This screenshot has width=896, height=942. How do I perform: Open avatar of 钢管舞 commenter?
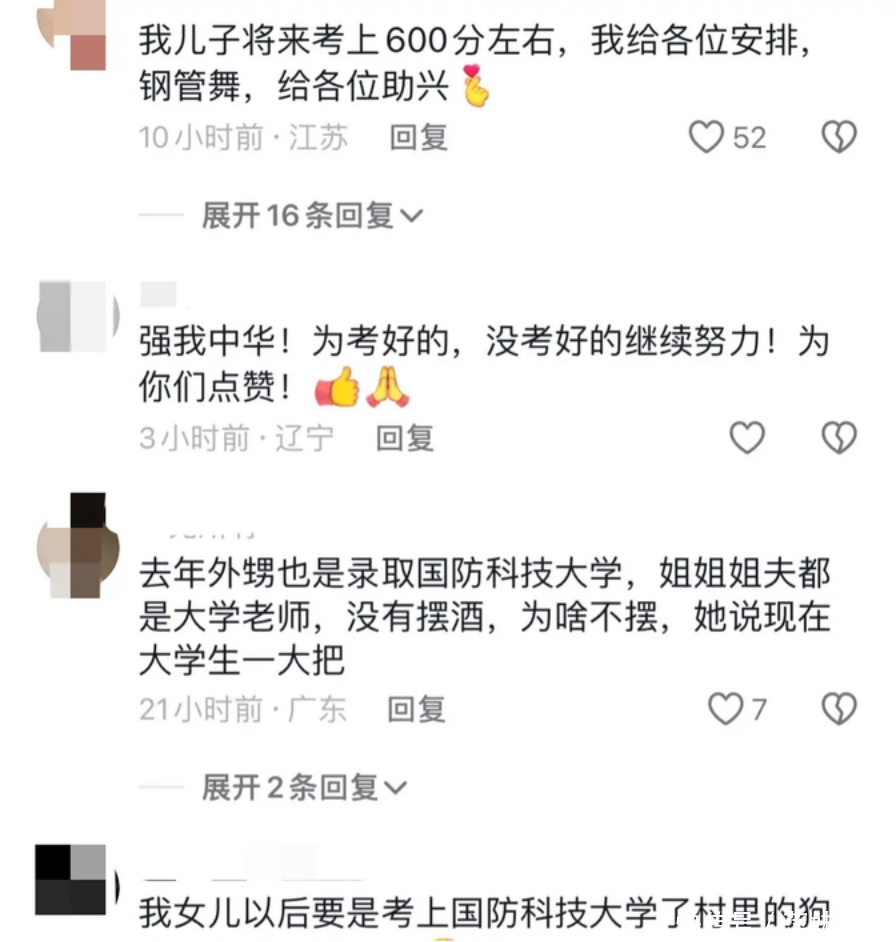click(x=72, y=35)
